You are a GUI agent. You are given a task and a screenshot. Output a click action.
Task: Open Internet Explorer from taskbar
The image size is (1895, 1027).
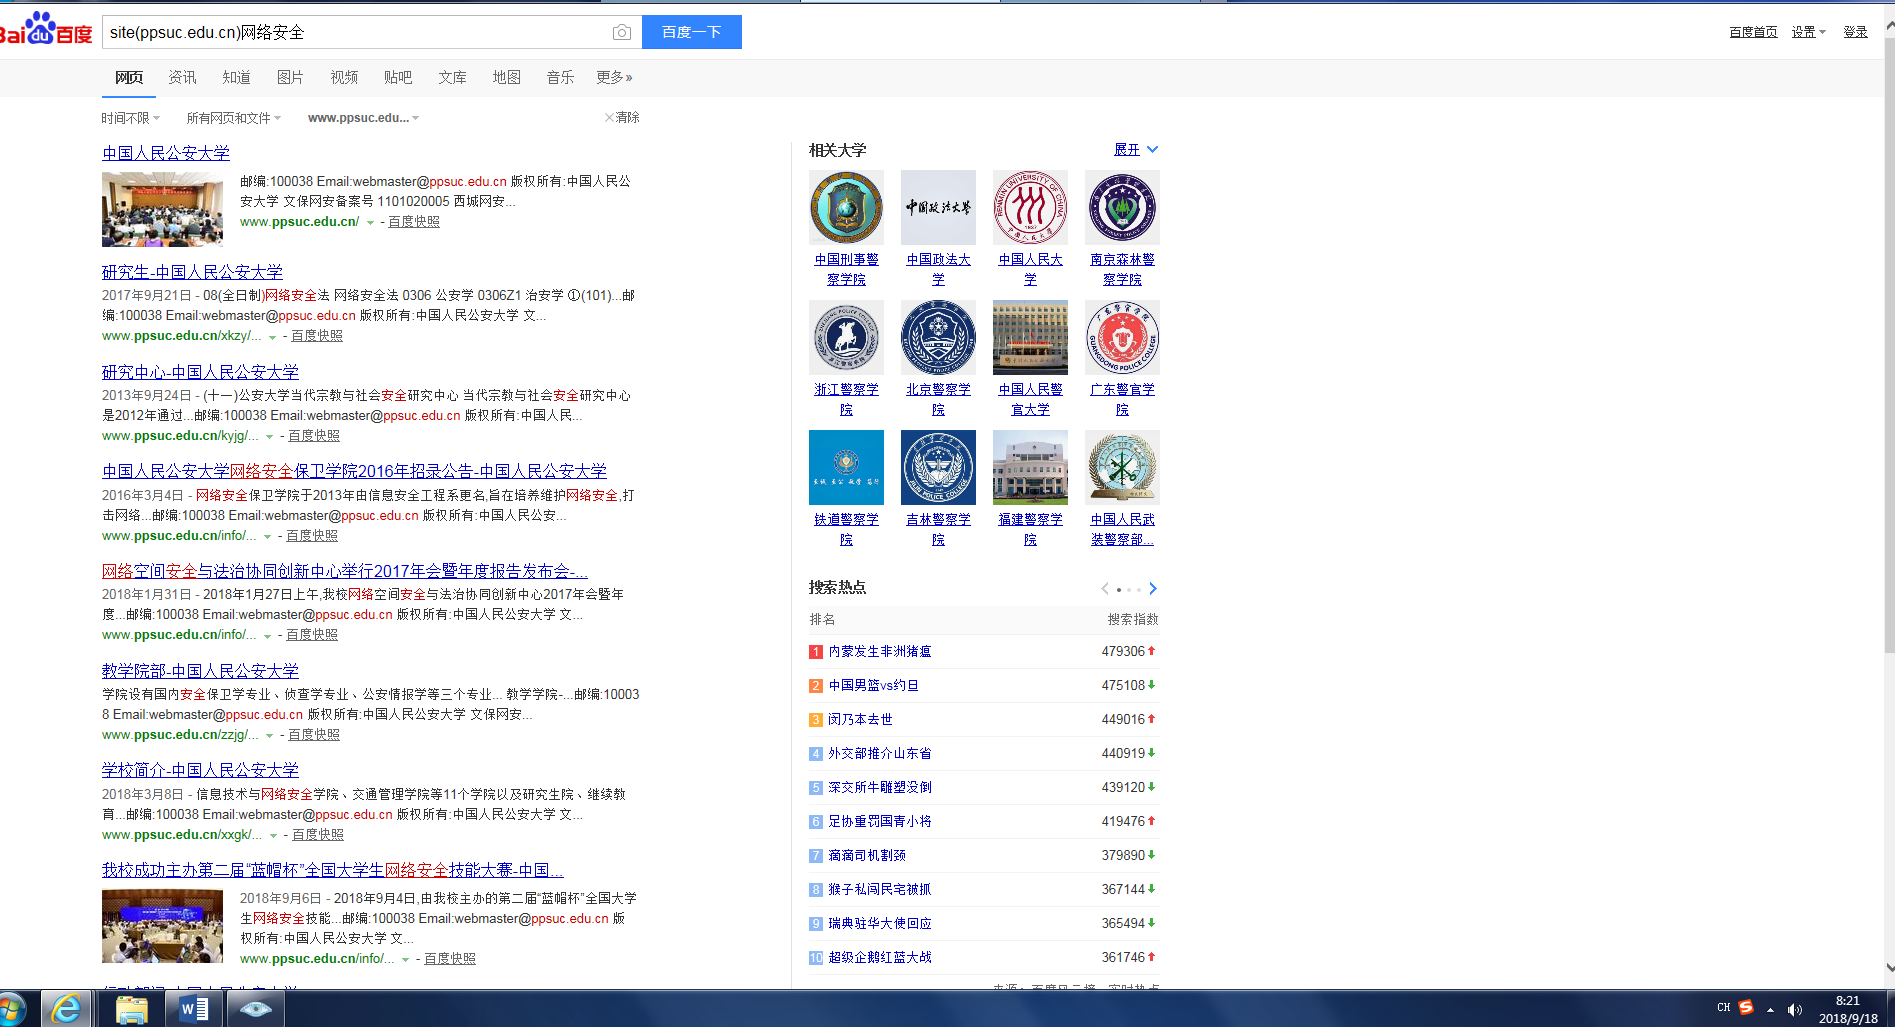(x=67, y=1009)
